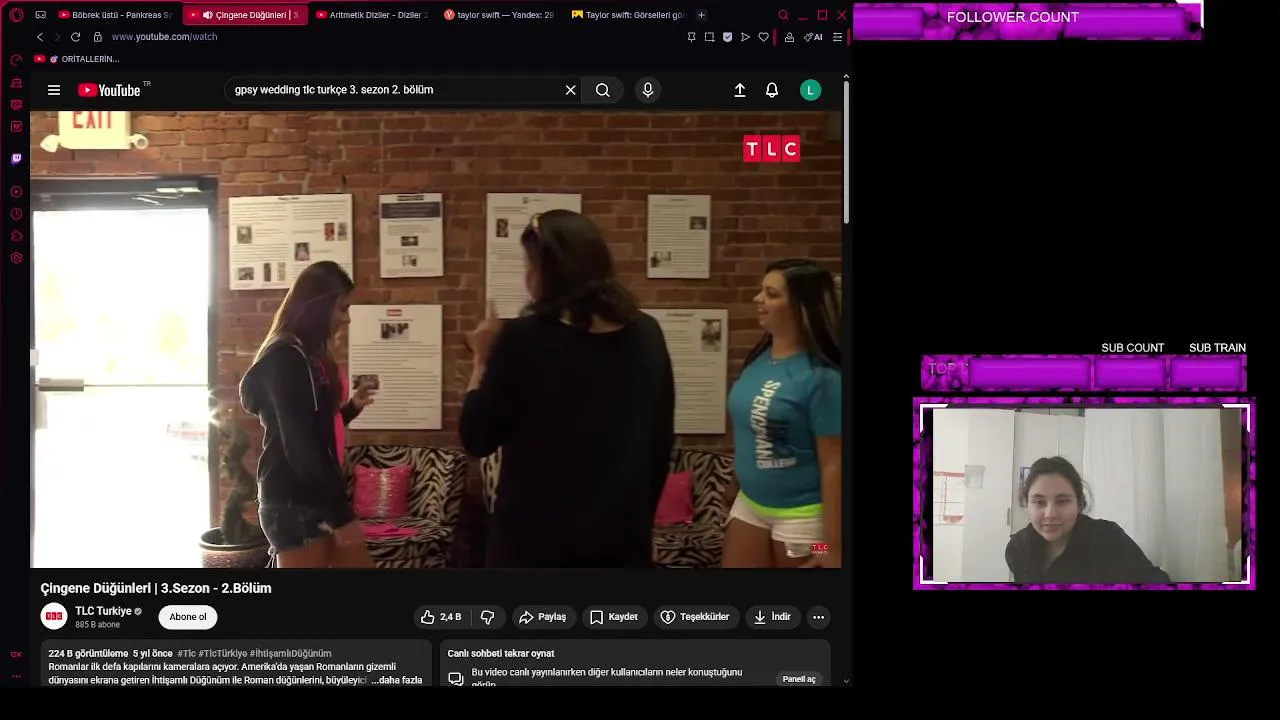Save the video with Kaydet
The image size is (1280, 720).
coord(613,617)
